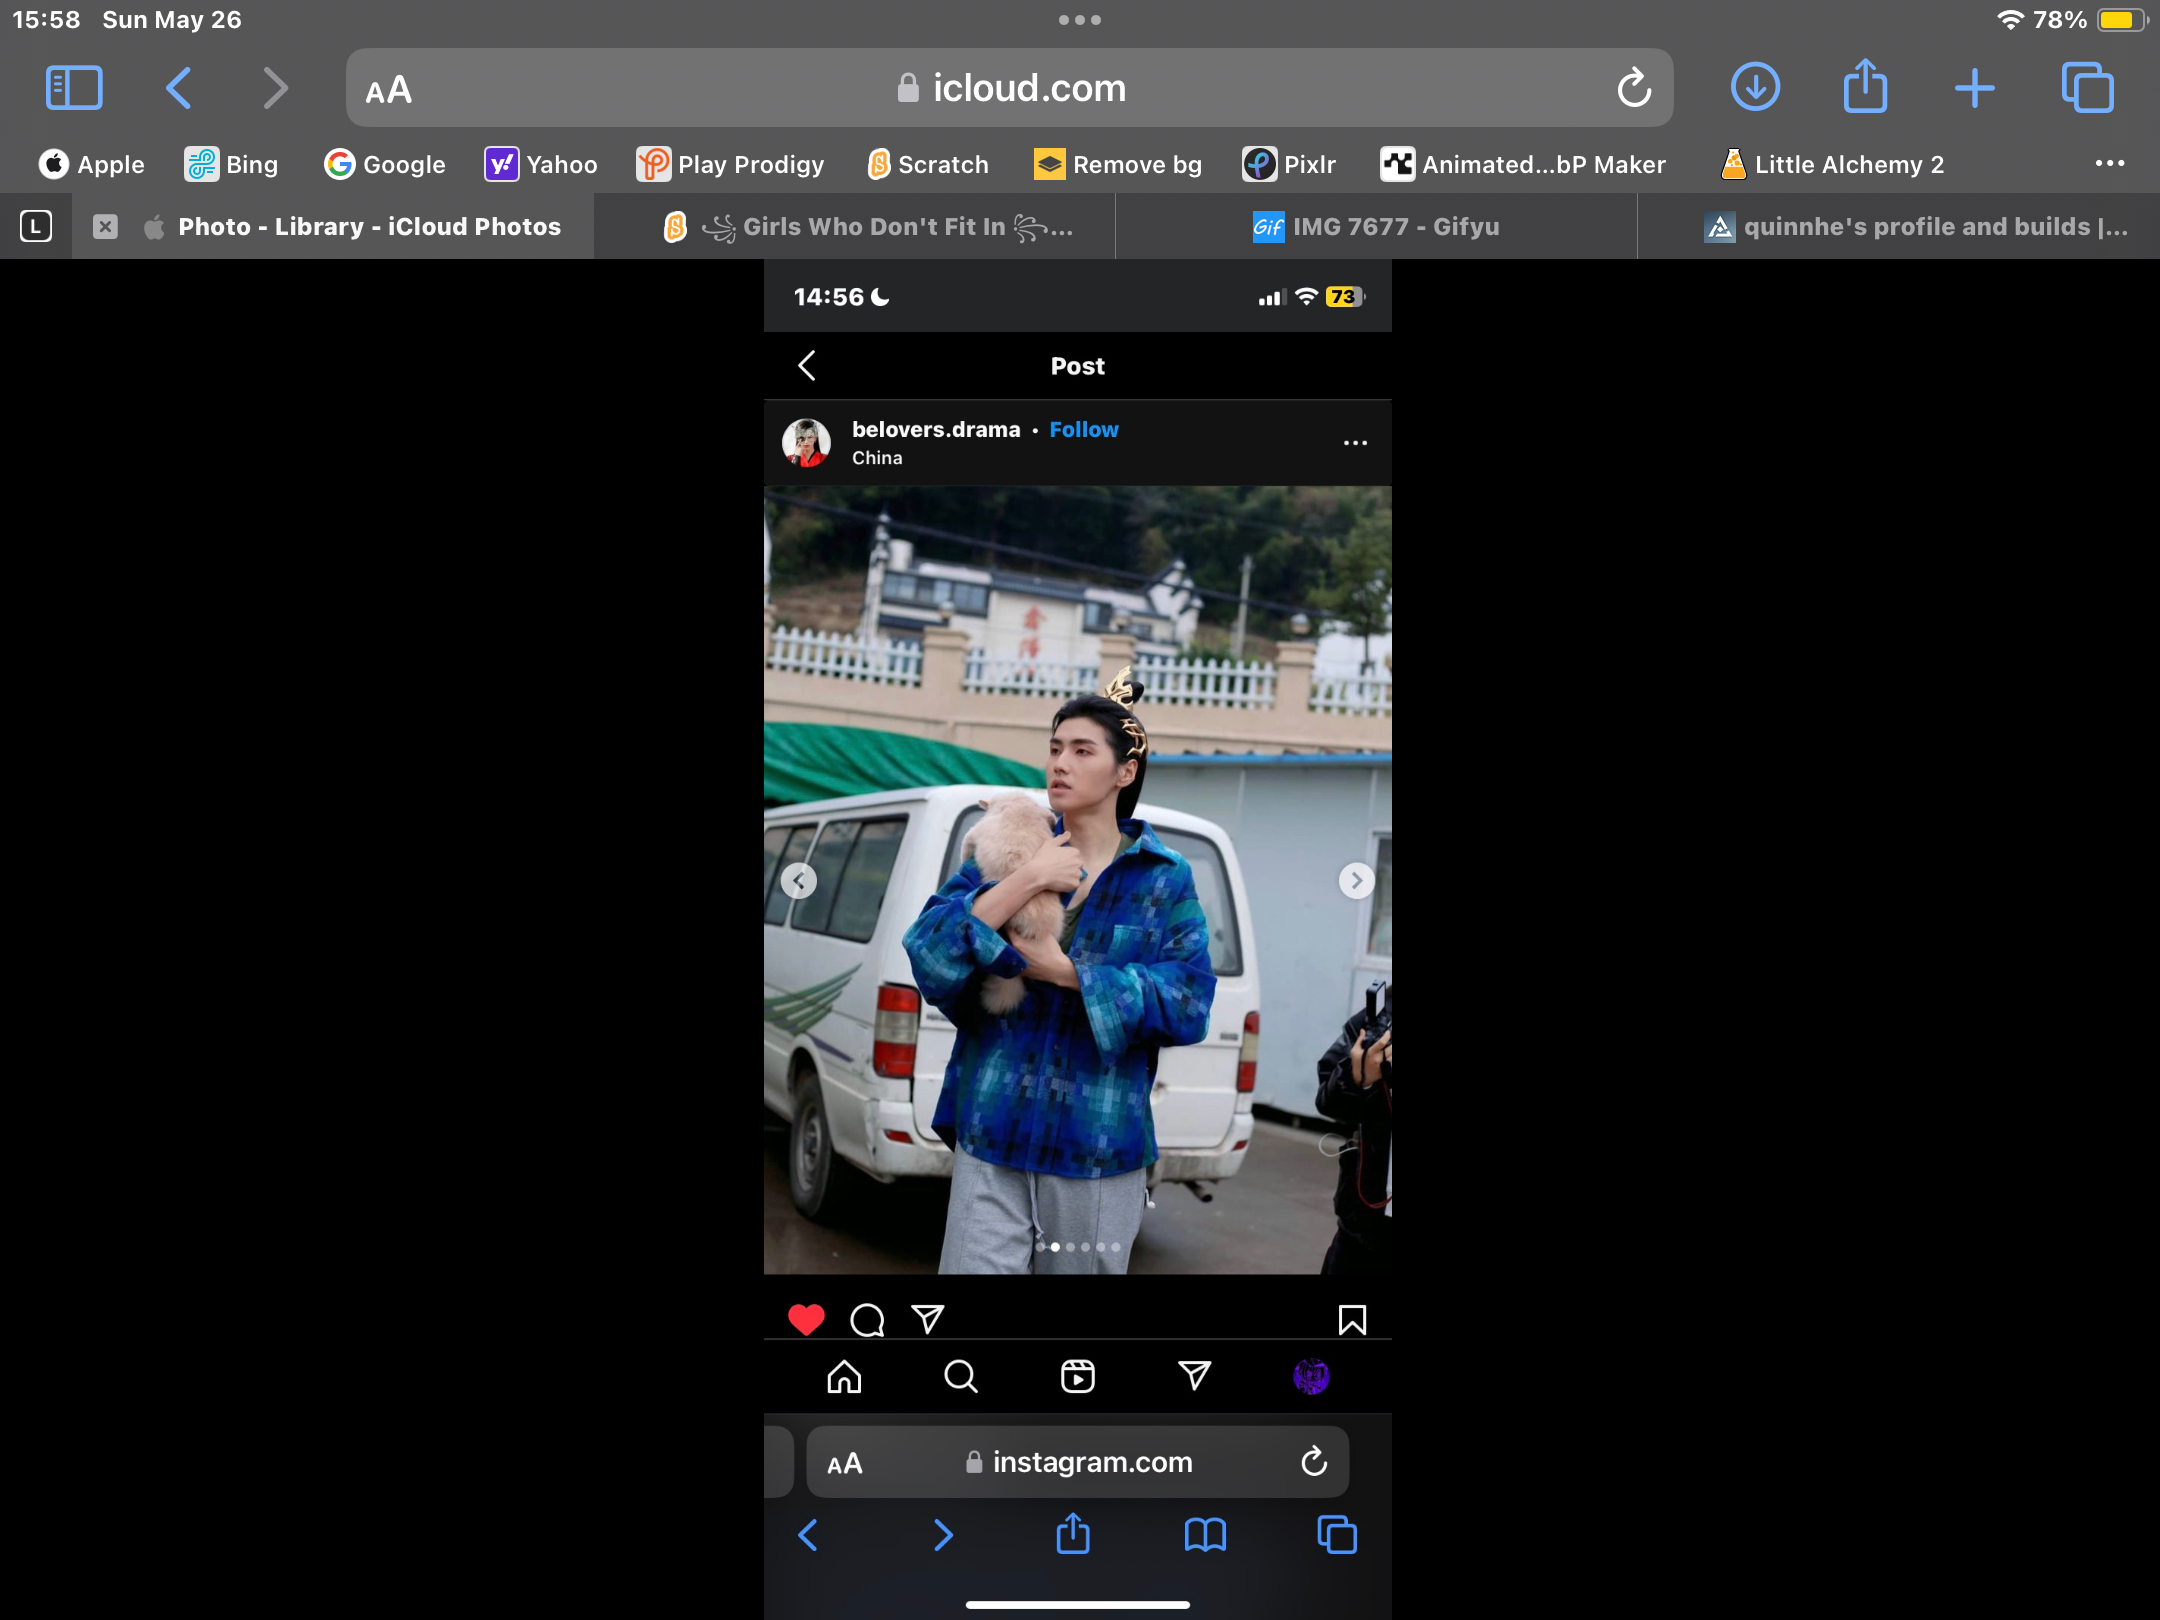Close the iCloud Photos tab
The width and height of the screenshot is (2160, 1620).
105,227
